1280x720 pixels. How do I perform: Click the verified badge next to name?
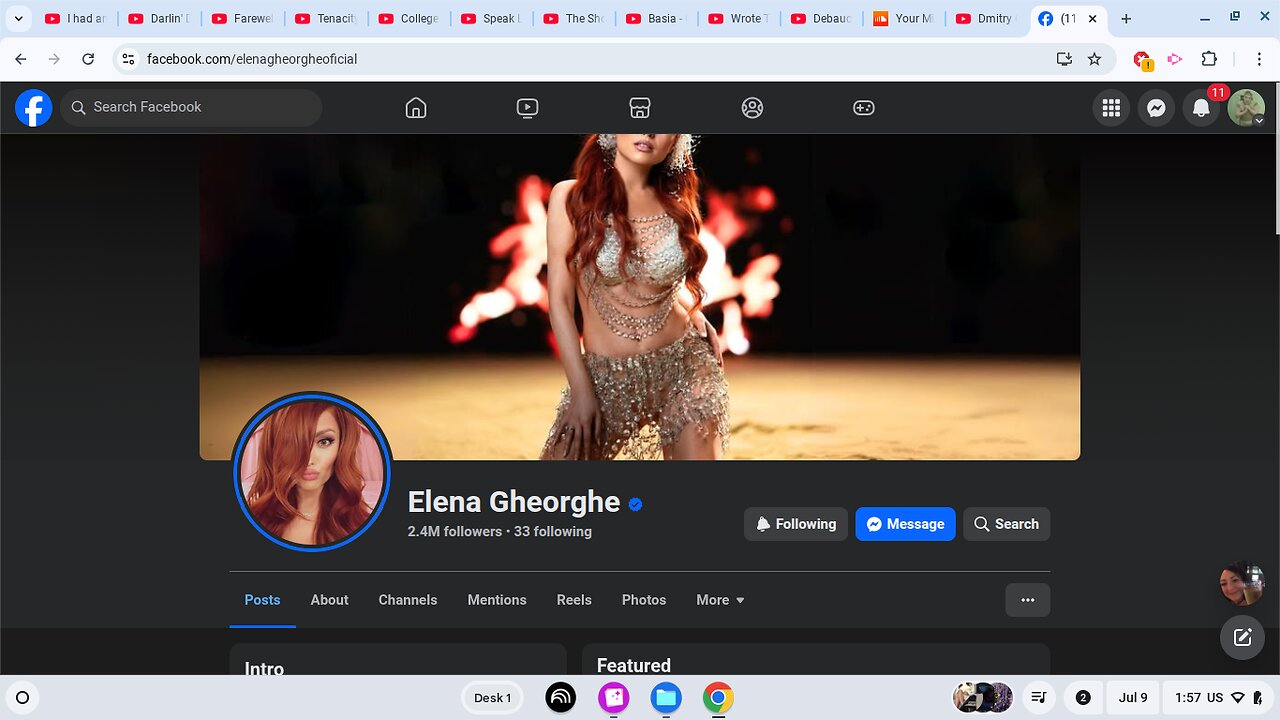(635, 504)
